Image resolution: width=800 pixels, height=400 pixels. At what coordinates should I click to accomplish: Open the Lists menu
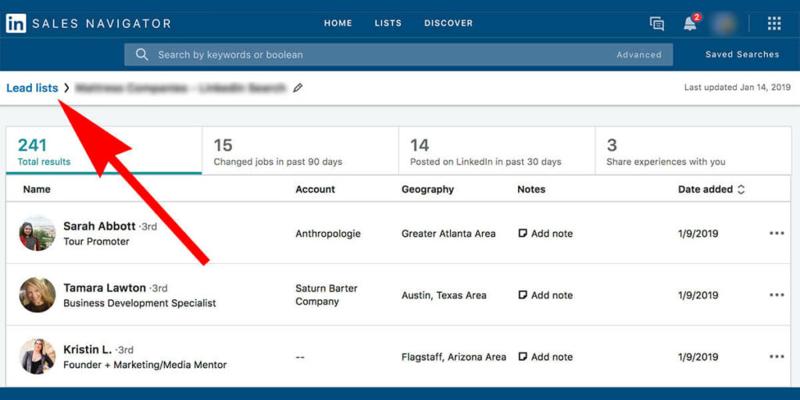pyautogui.click(x=388, y=23)
